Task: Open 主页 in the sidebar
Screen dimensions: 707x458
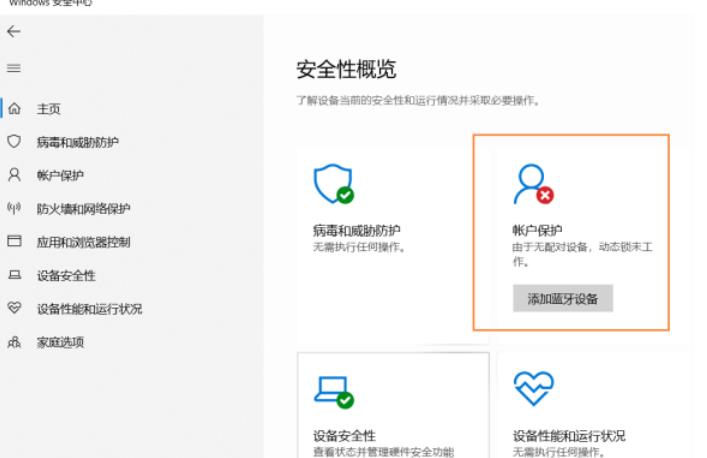Action: [49, 109]
